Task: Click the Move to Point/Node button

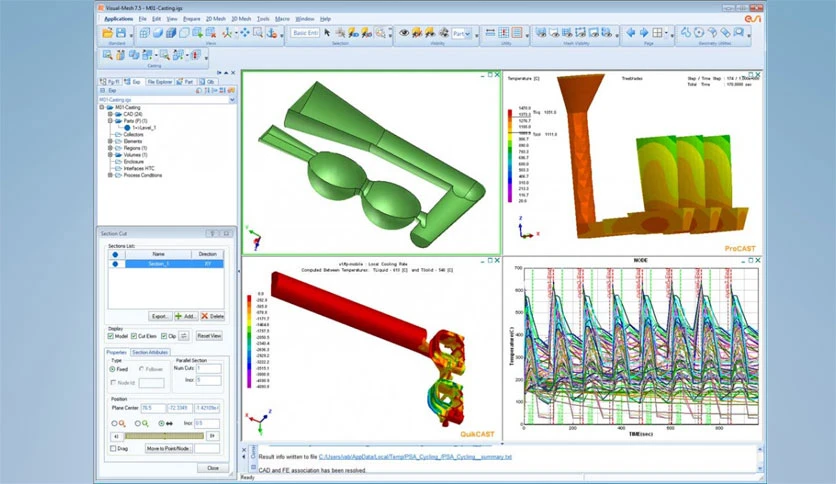Action: point(168,449)
